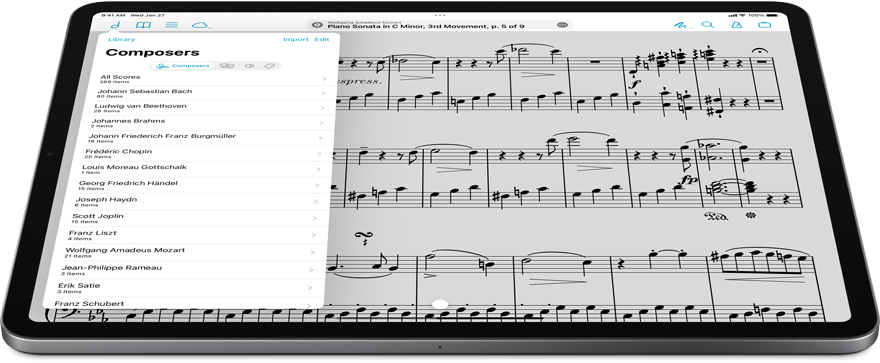Open the score library music note icon

click(x=115, y=25)
